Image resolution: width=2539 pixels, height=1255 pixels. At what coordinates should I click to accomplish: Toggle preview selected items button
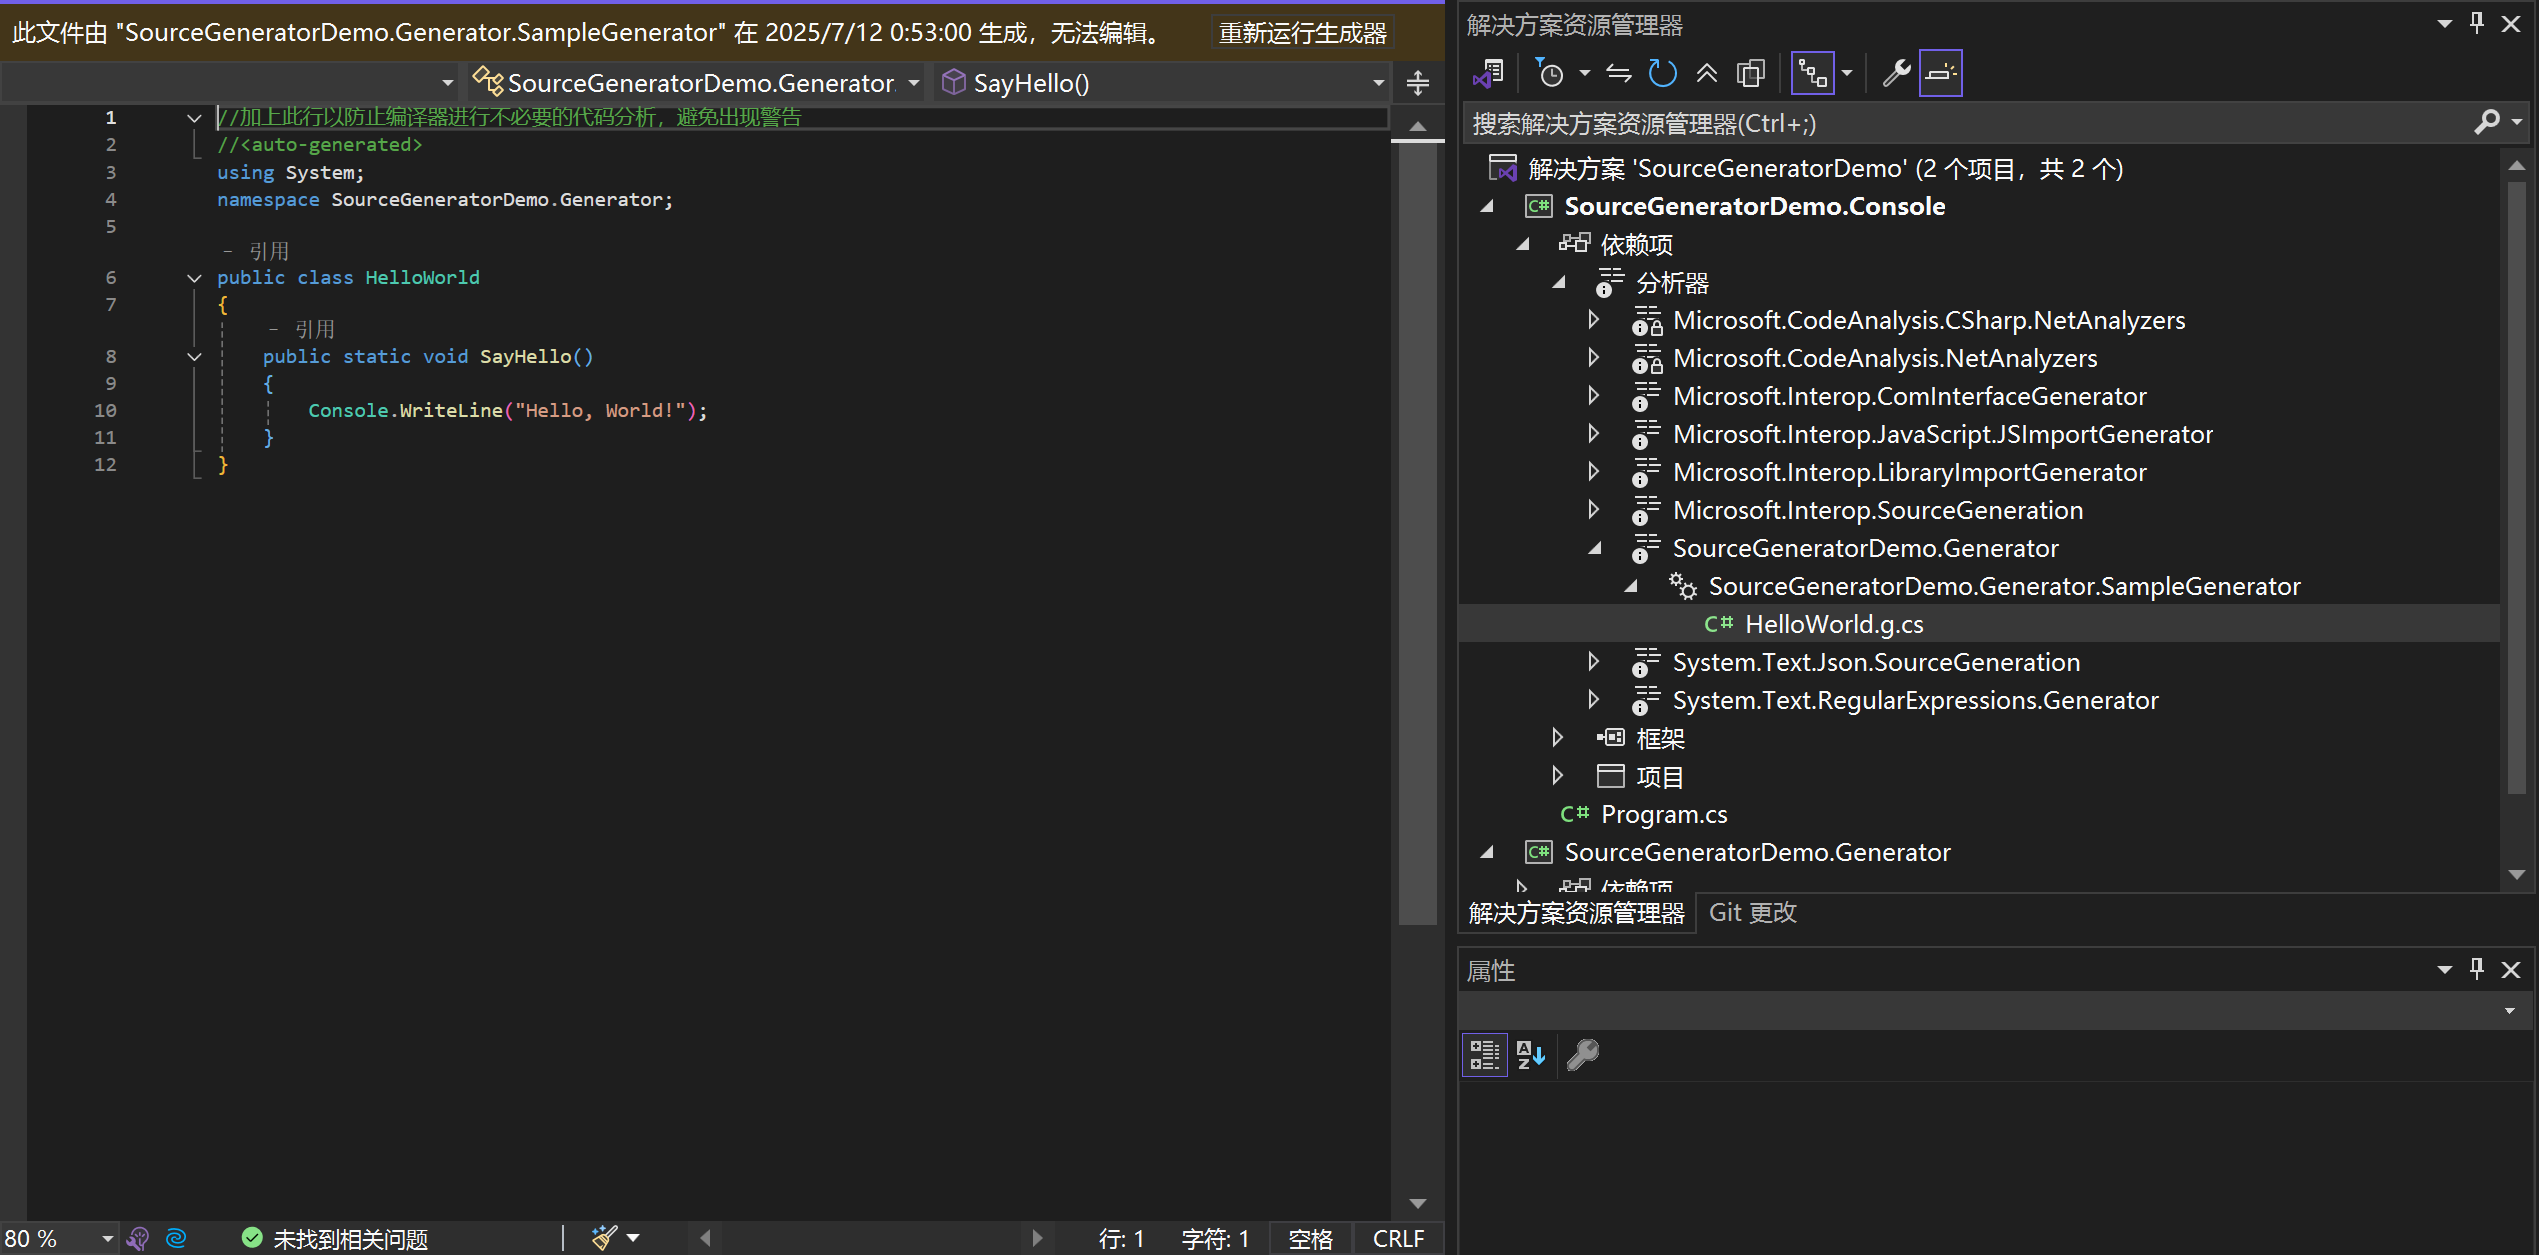[x=1940, y=73]
